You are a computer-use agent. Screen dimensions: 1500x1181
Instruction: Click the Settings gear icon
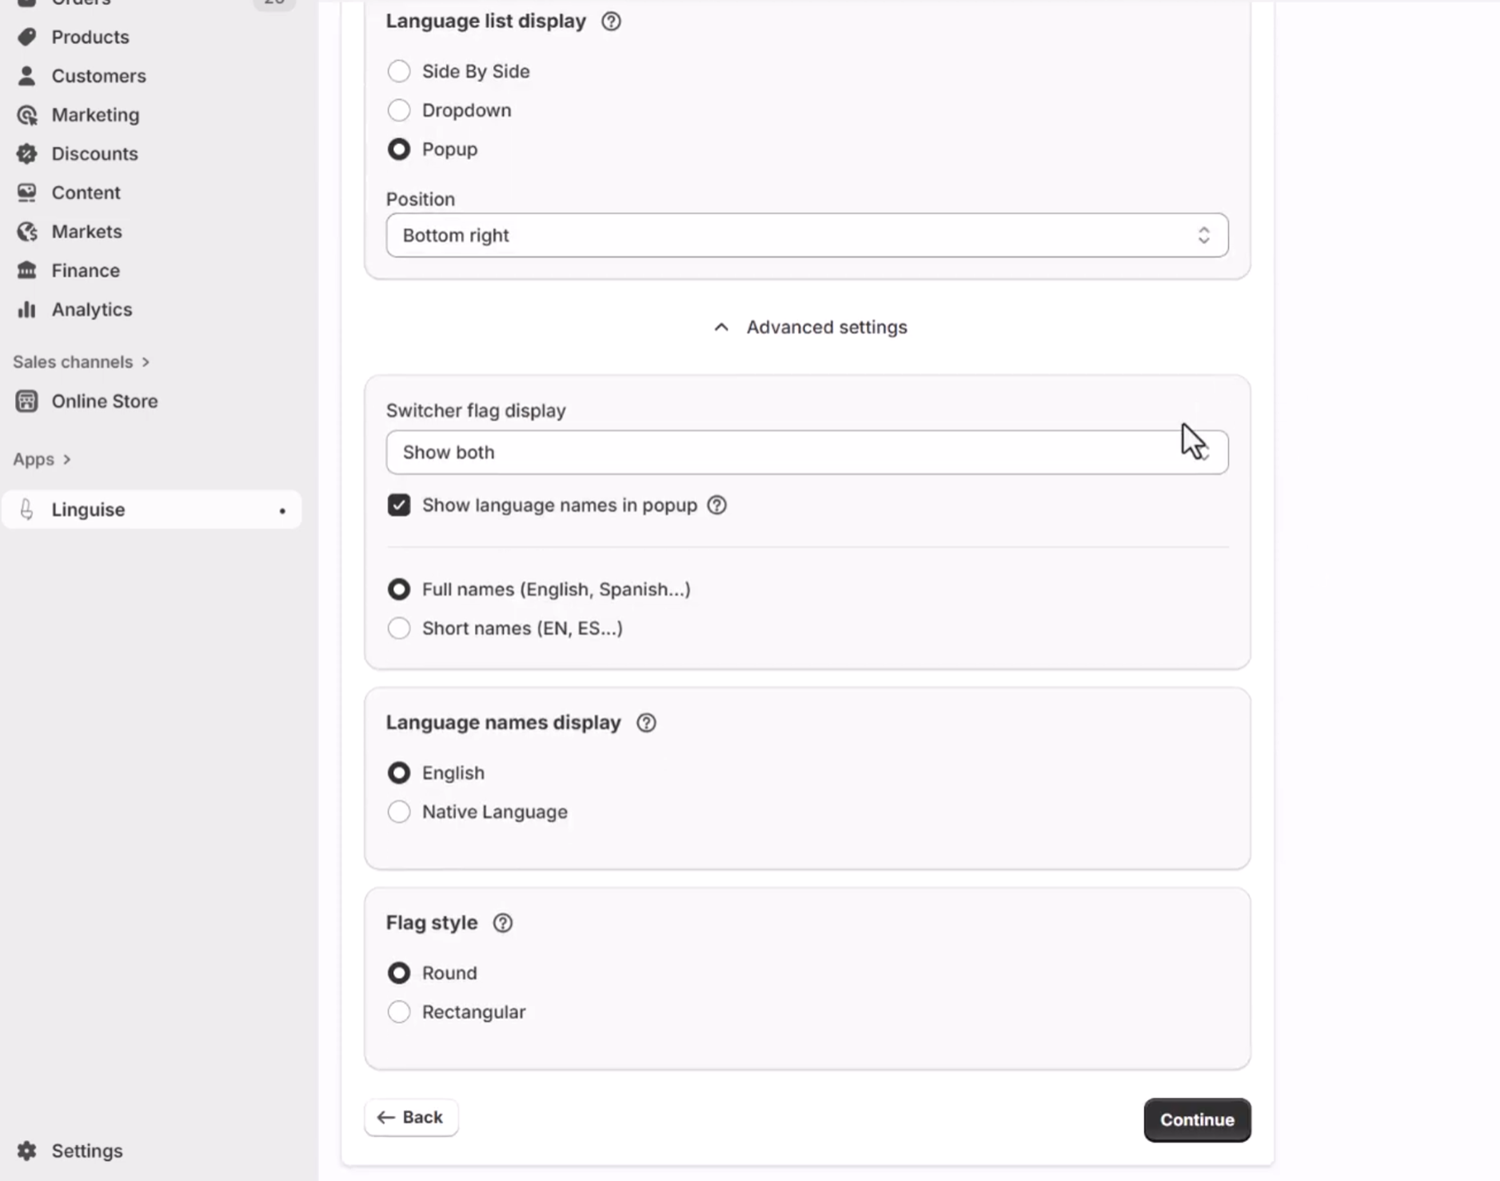click(27, 1151)
